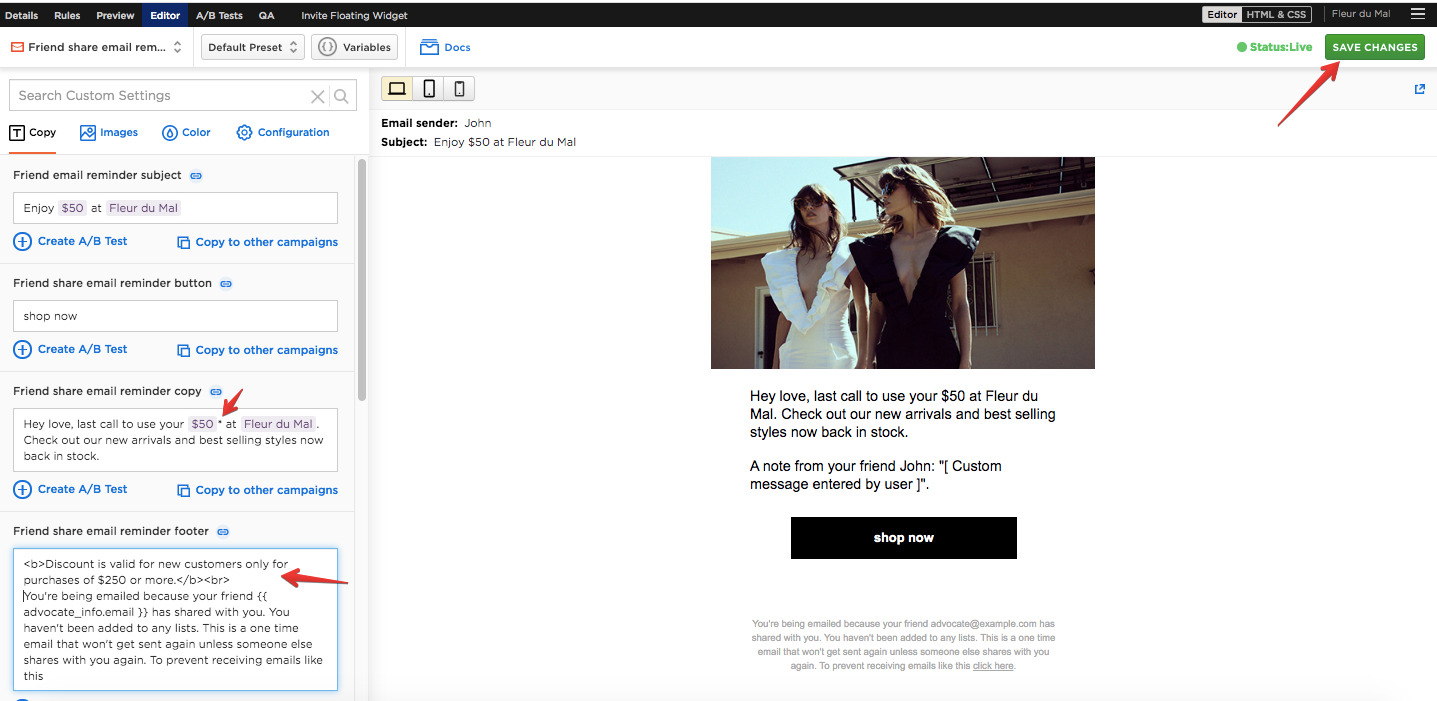The image size is (1437, 701).
Task: Create A/B Test for reminder copy
Action: 71,489
